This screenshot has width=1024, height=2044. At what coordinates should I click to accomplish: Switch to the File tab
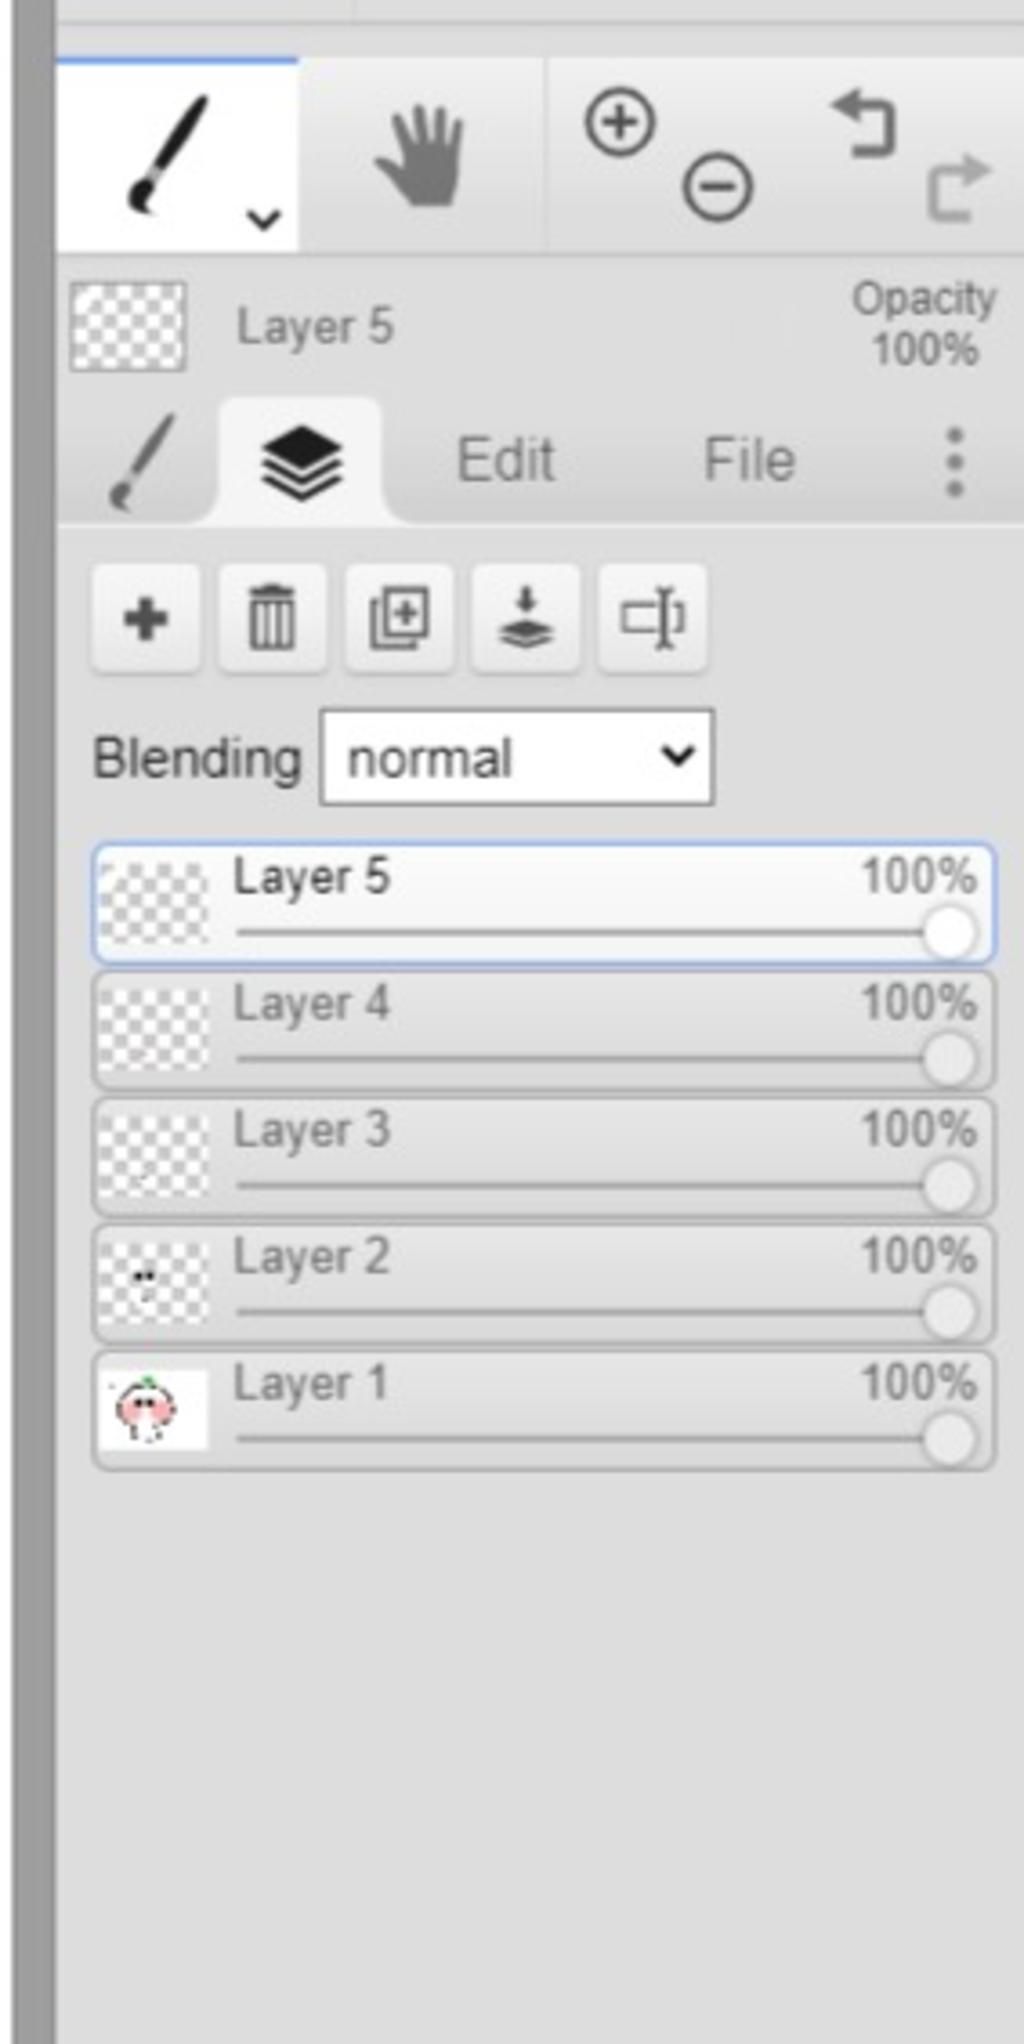(x=749, y=460)
